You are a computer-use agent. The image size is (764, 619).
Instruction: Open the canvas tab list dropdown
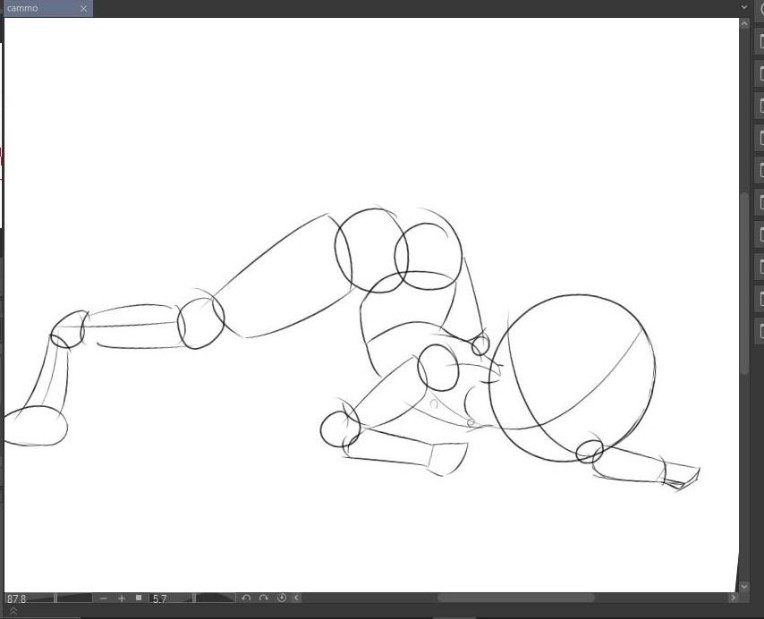[x=744, y=7]
